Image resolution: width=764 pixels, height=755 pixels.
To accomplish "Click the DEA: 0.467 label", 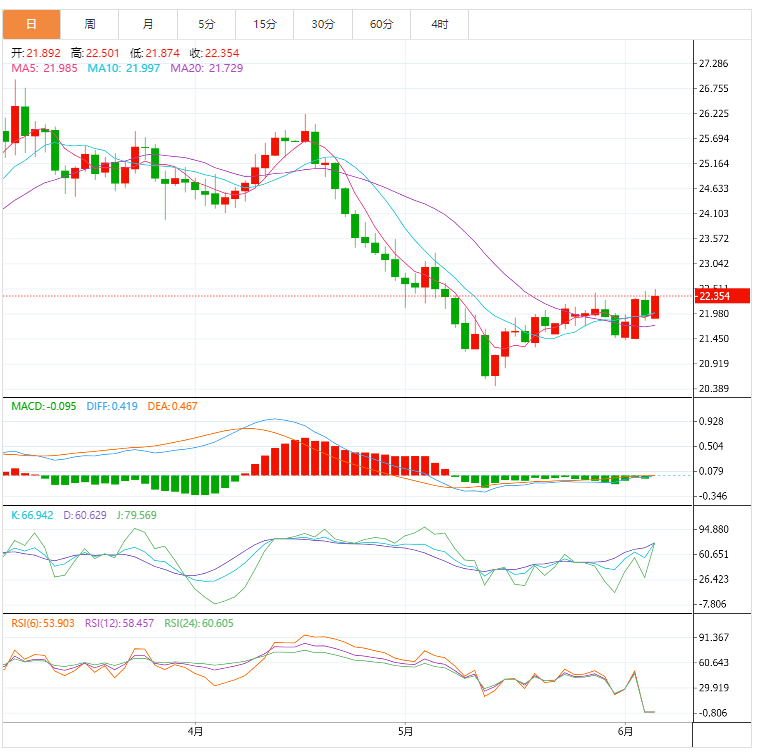I will [172, 406].
